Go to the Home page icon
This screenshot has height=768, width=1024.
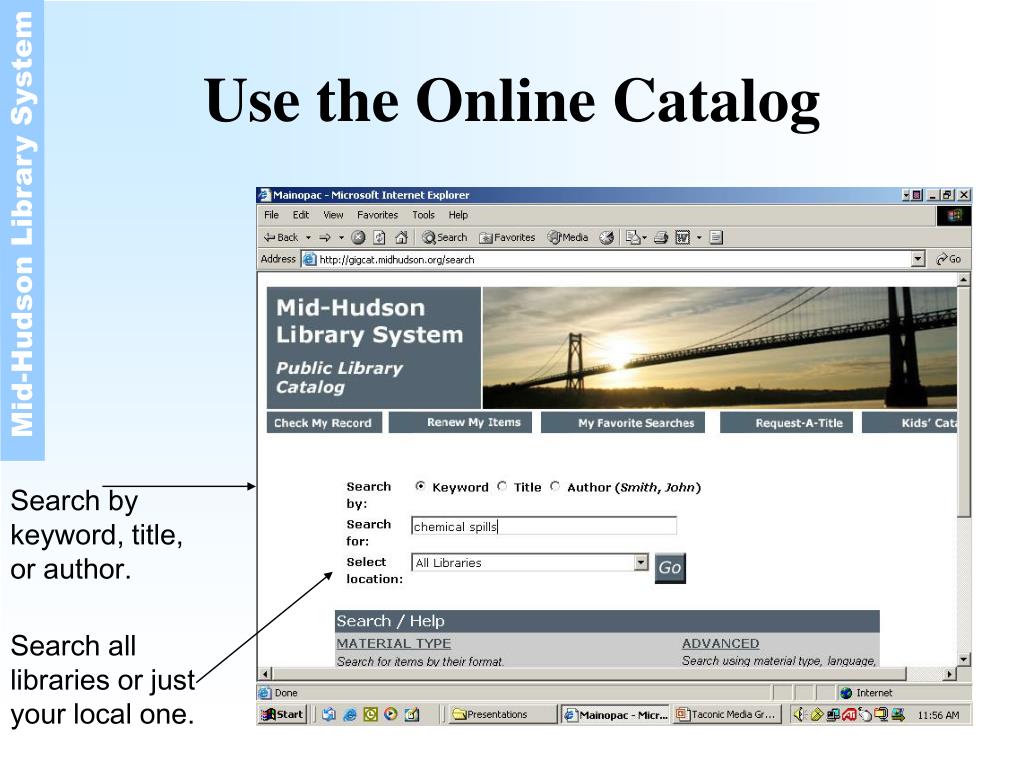click(x=402, y=238)
